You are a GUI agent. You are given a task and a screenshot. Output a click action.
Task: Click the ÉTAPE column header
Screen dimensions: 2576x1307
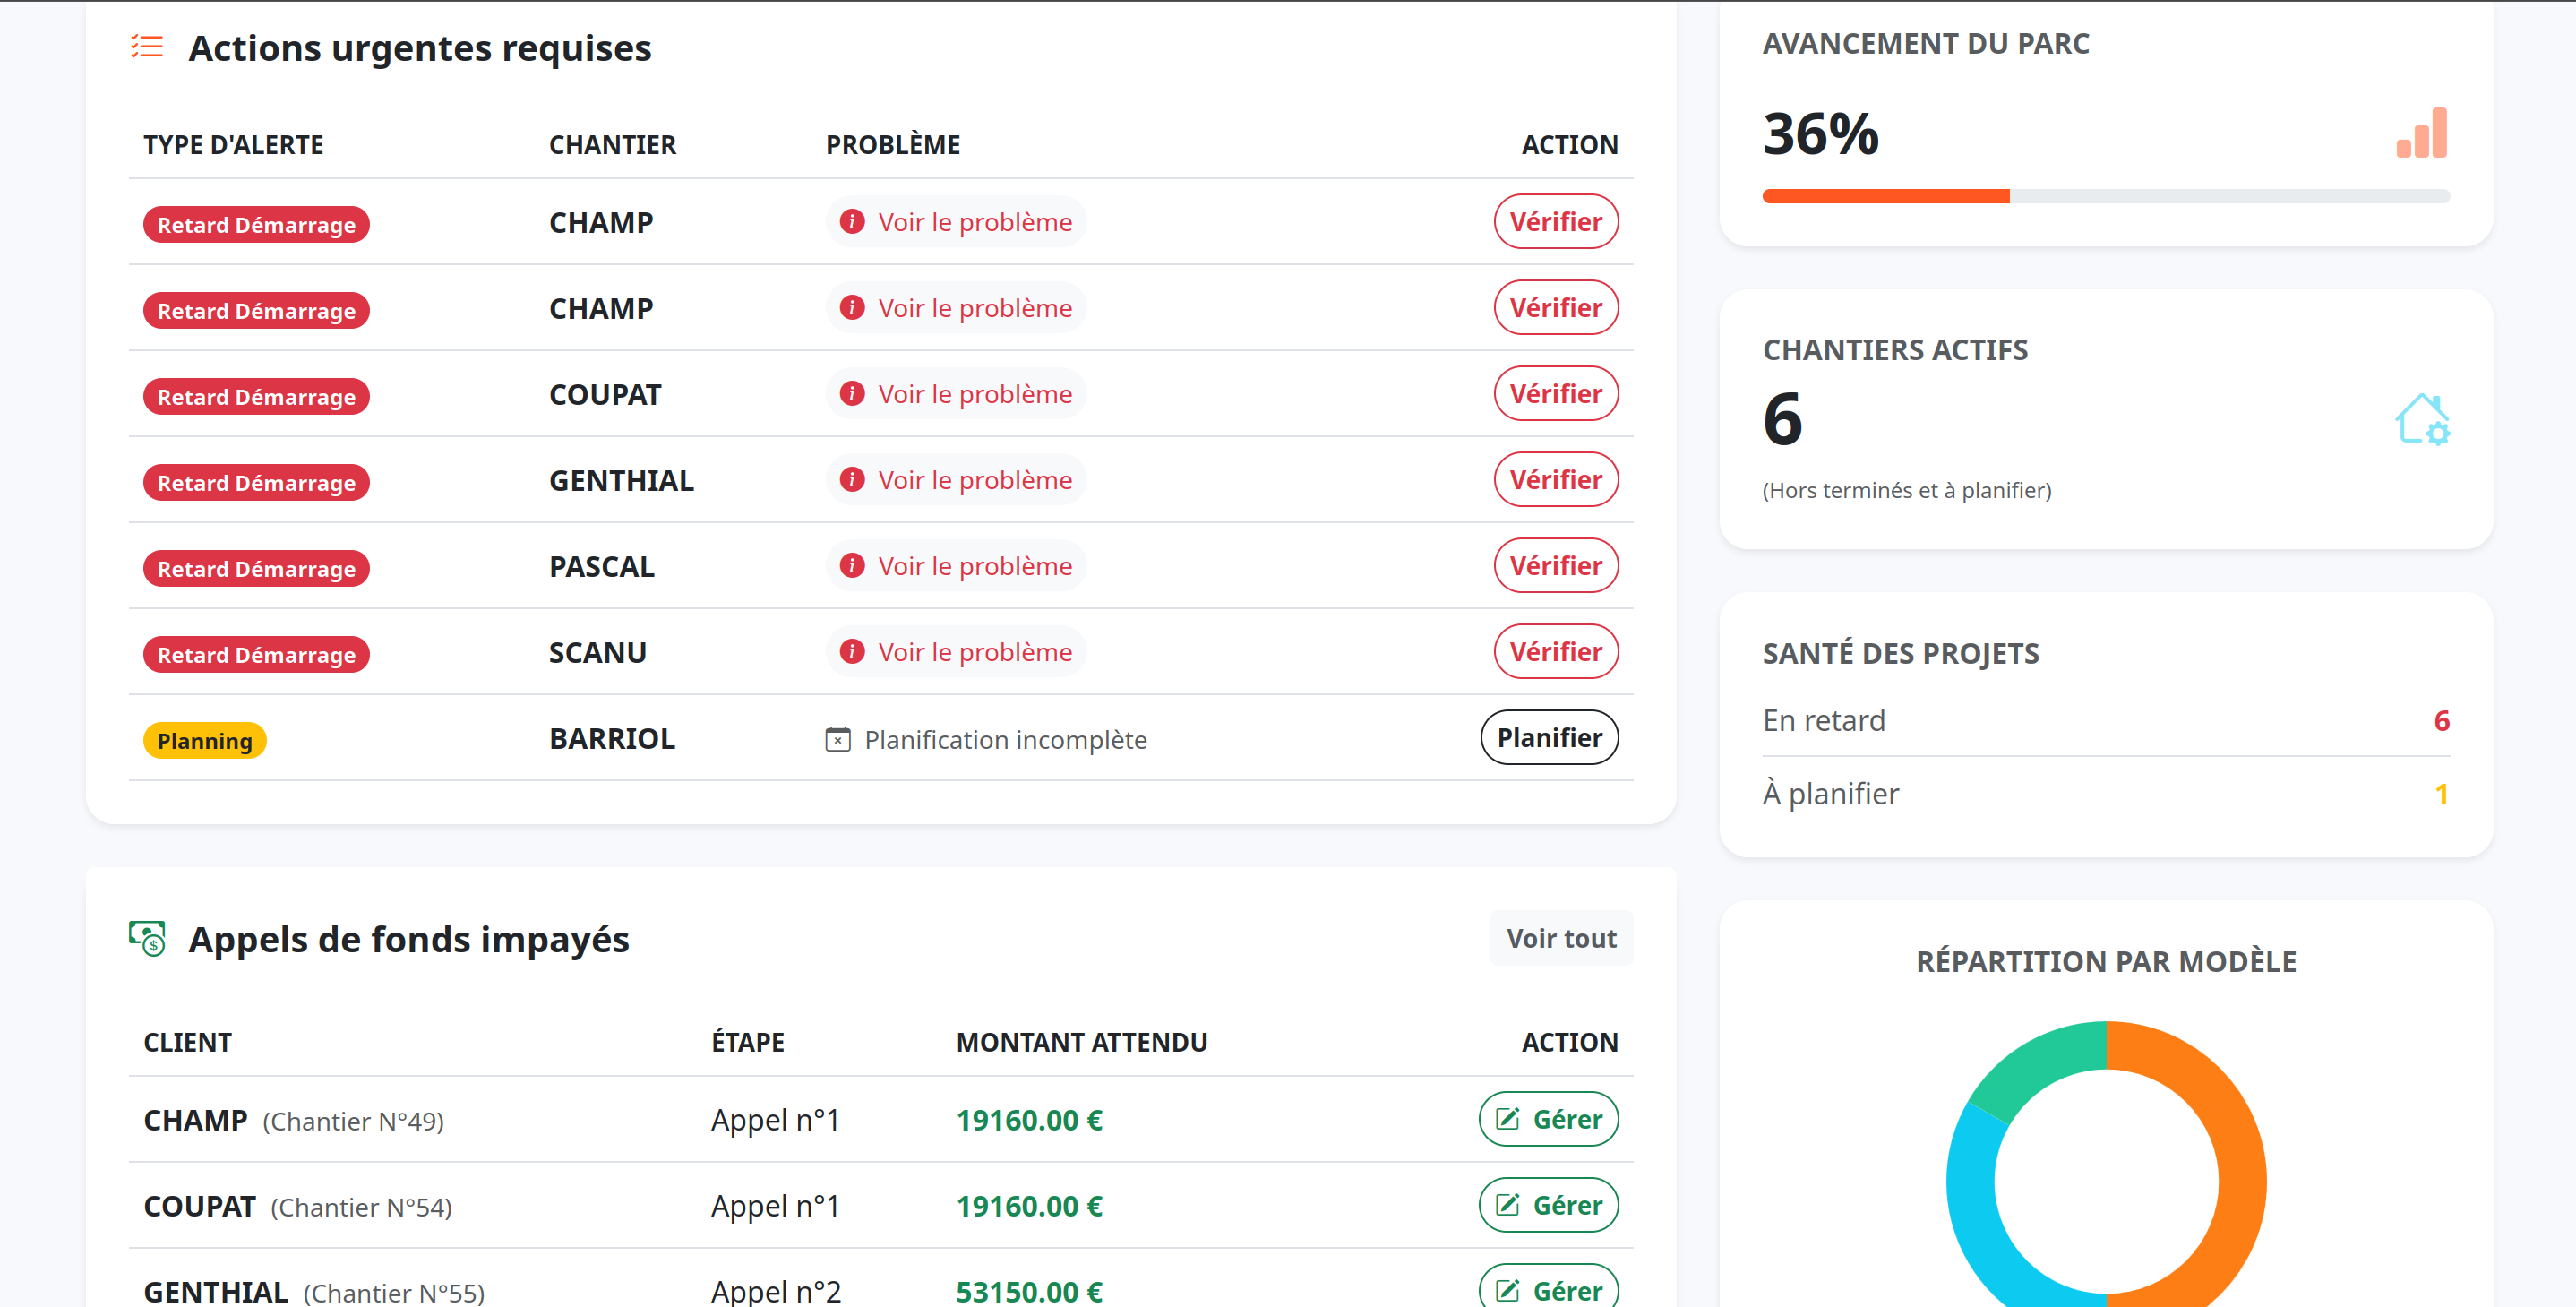(x=748, y=1043)
